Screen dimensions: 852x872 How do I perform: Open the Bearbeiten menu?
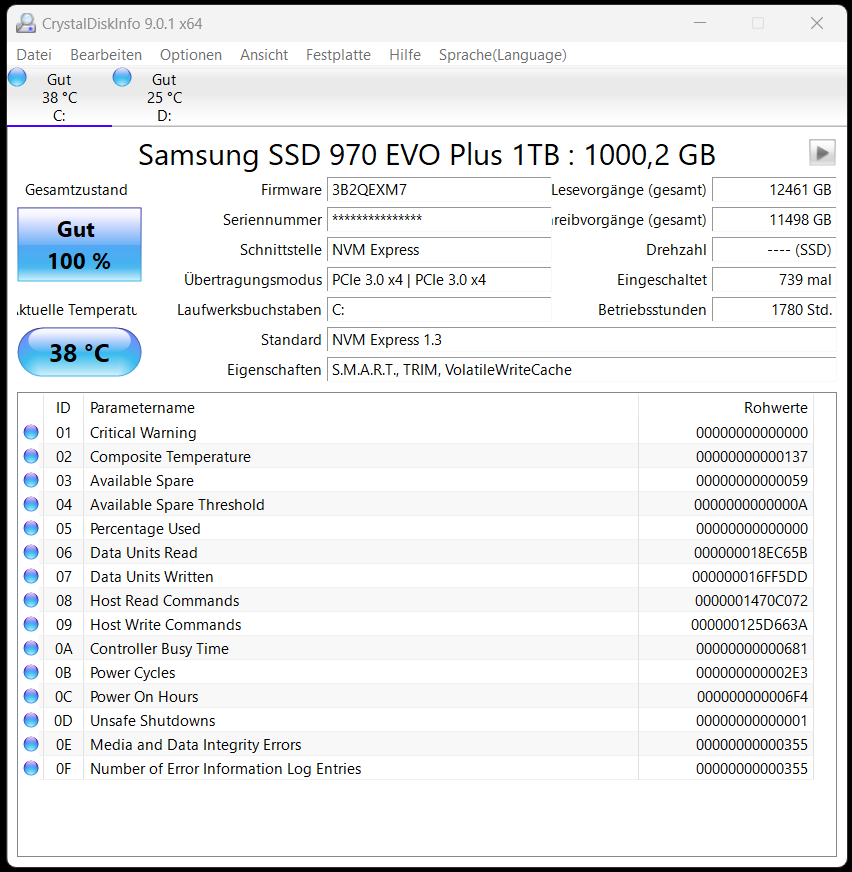106,54
